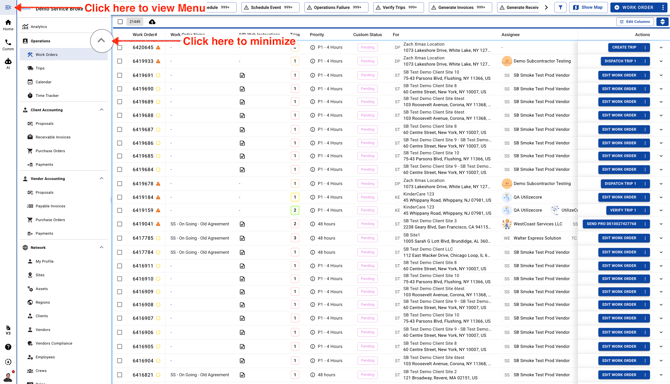Click three-dot menu on the CREATE TRIP button
This screenshot has height=384, width=670.
click(x=645, y=47)
